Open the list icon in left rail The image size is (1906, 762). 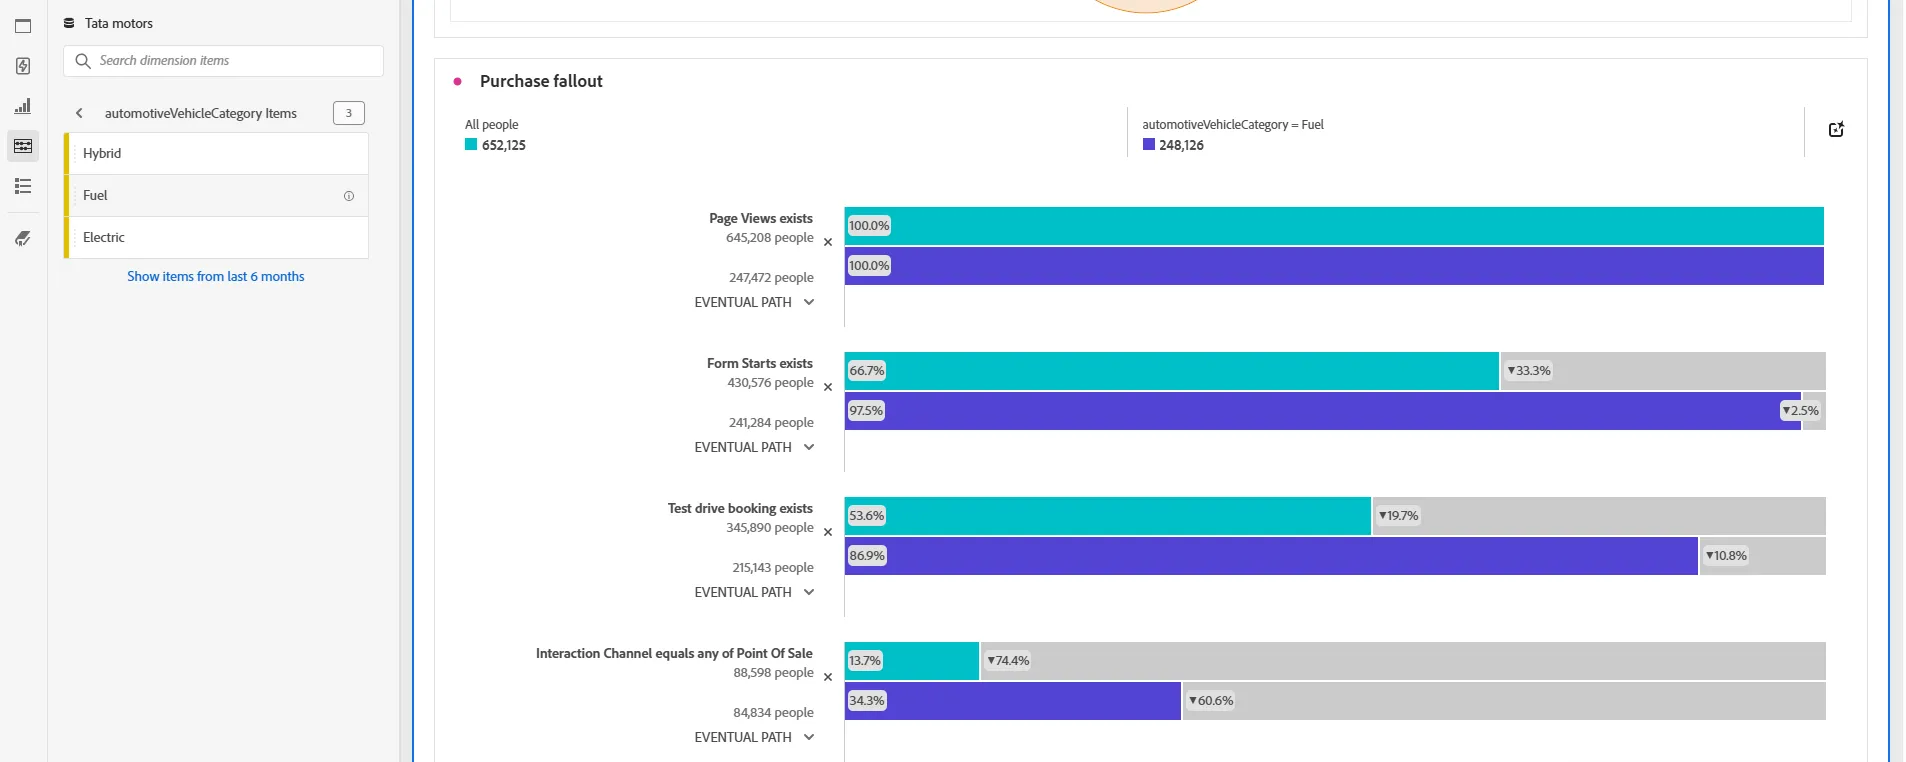pyautogui.click(x=23, y=186)
